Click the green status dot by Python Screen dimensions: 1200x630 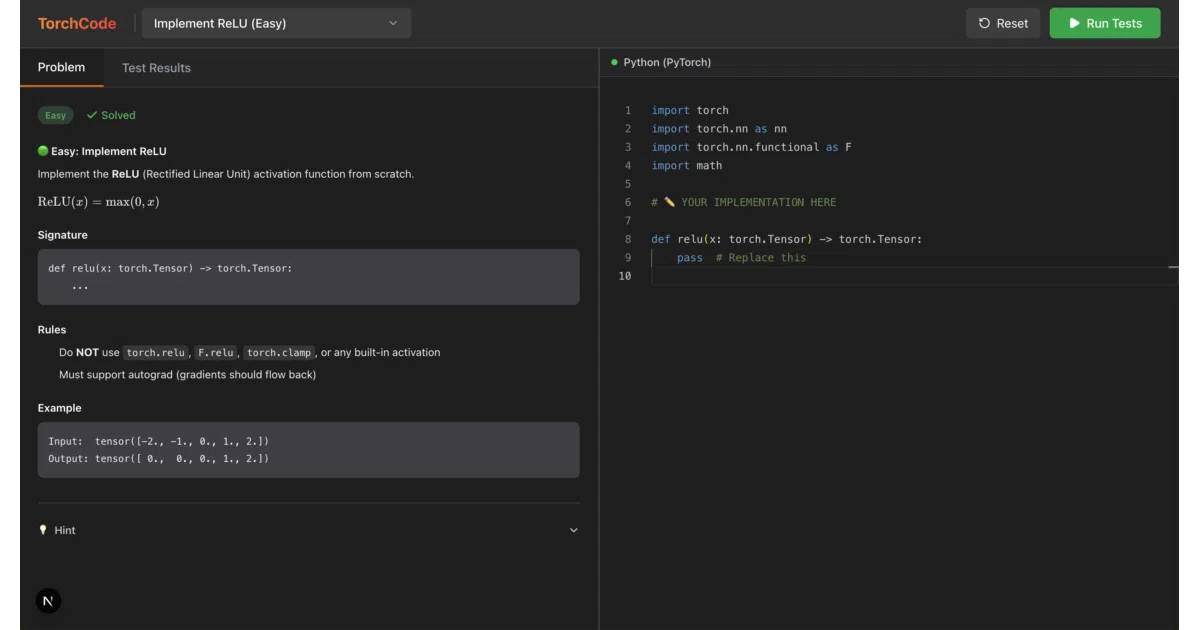pos(614,62)
